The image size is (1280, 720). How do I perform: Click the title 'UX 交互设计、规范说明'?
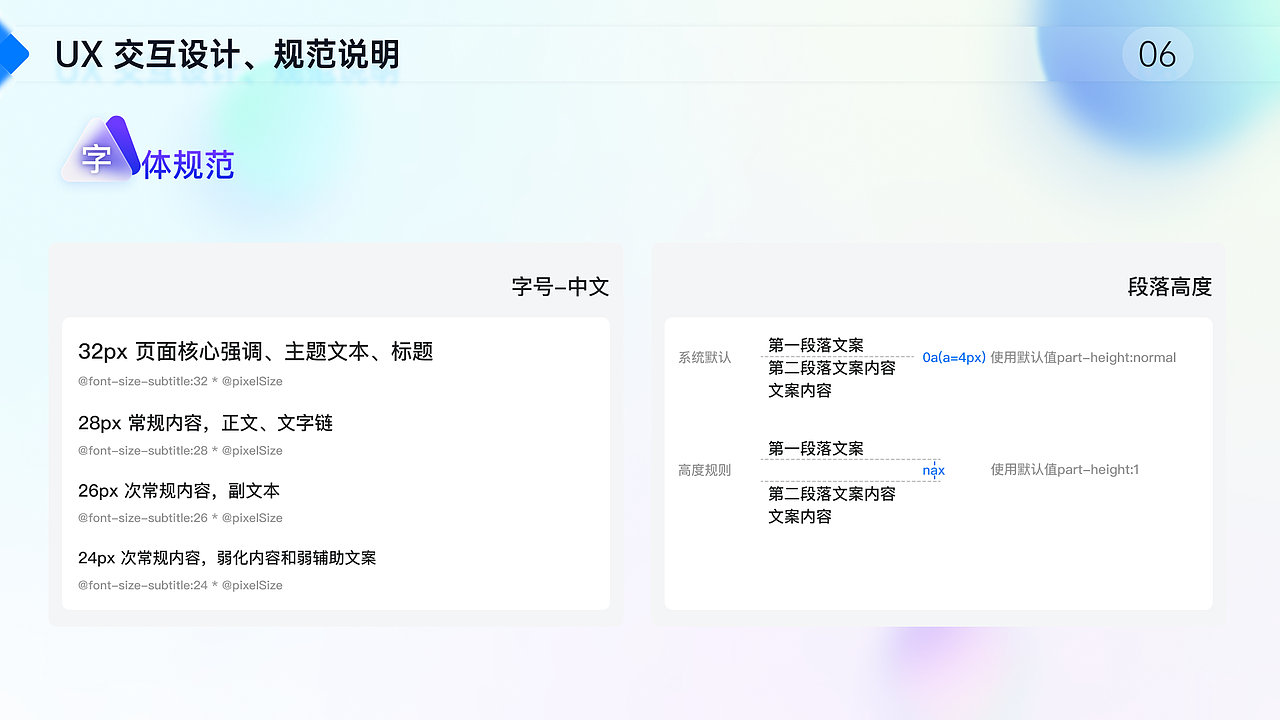228,54
